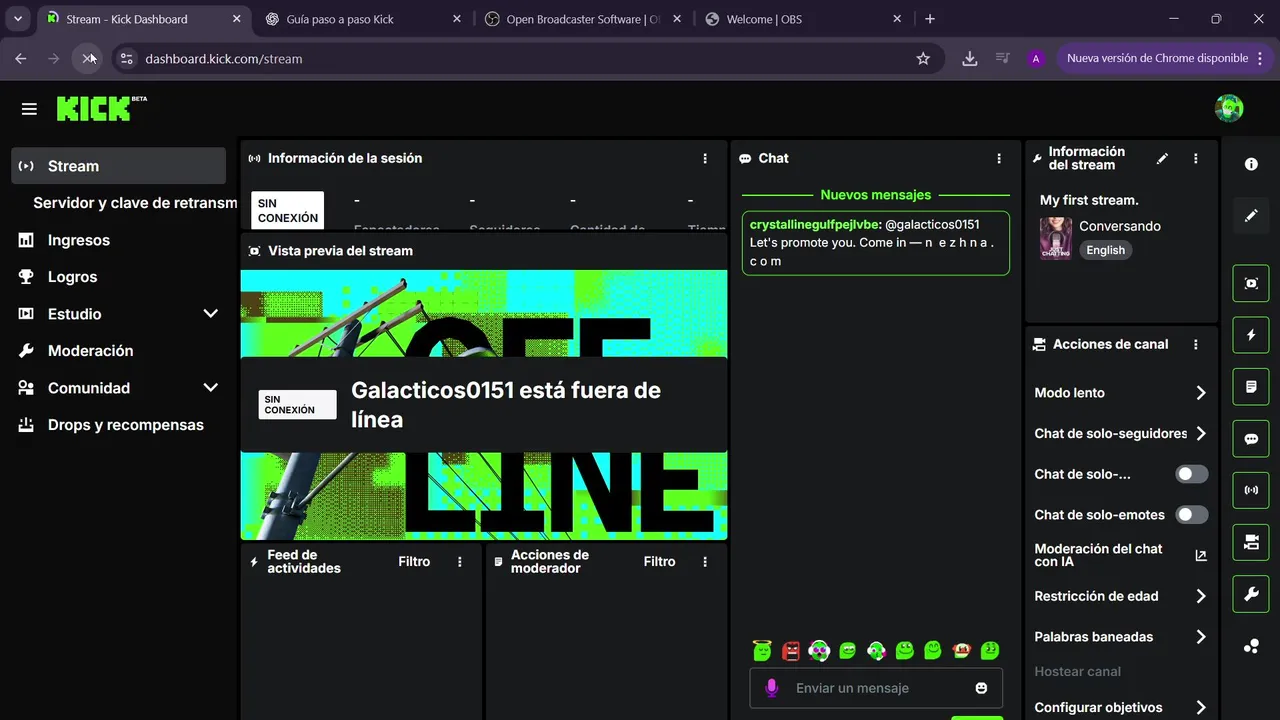
Task: Toggle the 'Chat de solo-...' switch
Action: 1191,474
